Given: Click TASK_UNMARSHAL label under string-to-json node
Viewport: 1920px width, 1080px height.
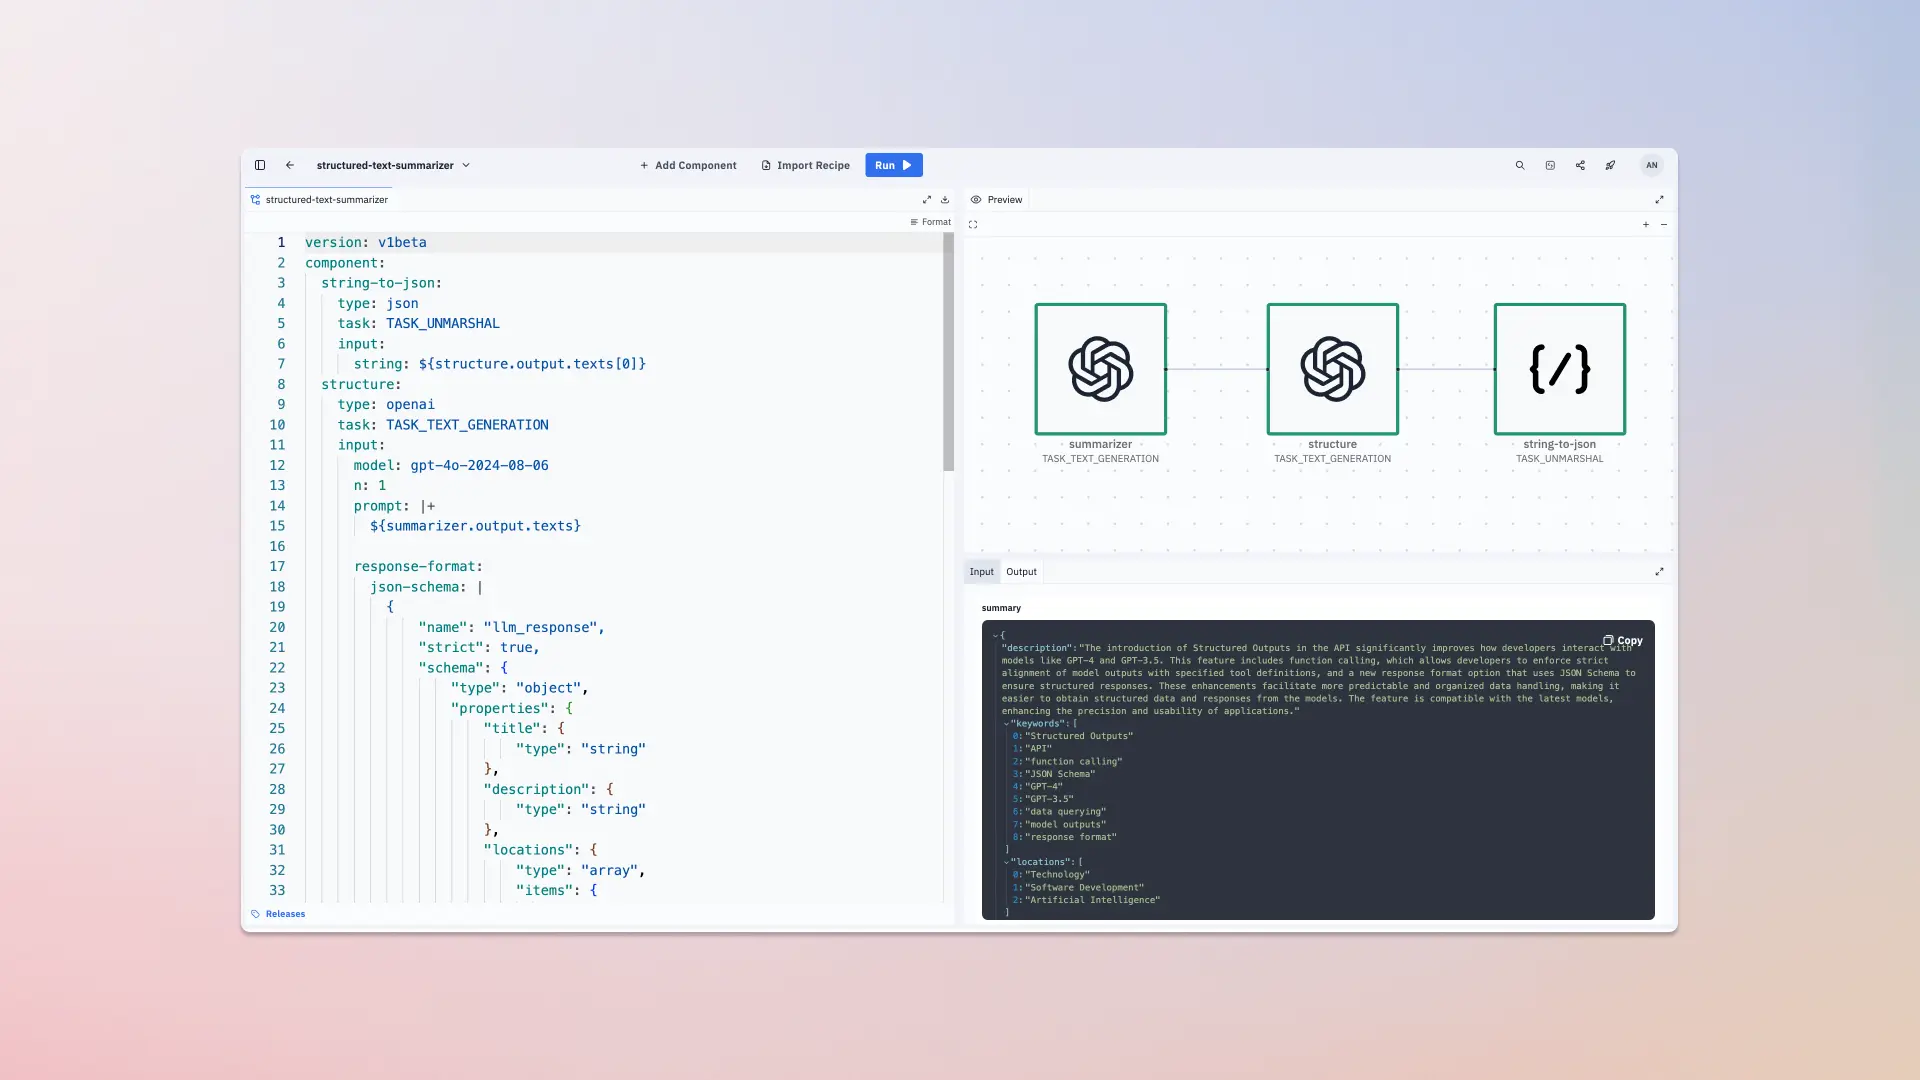Looking at the screenshot, I should [x=1559, y=459].
